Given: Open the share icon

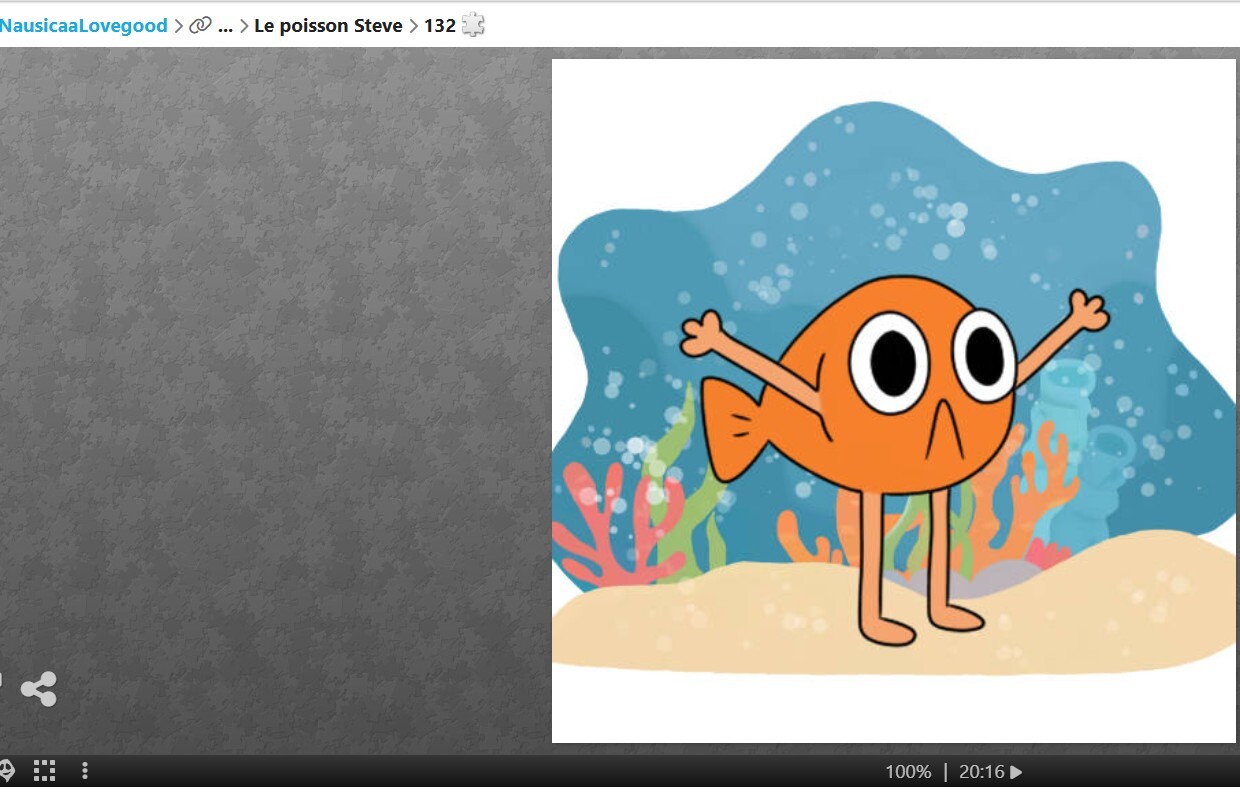Looking at the screenshot, I should coord(39,689).
